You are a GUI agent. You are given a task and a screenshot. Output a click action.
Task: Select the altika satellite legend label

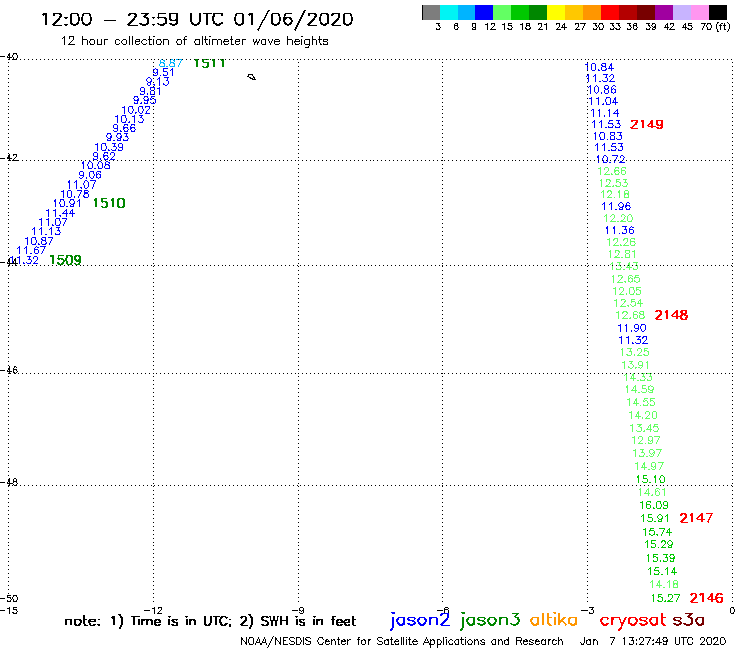coord(553,619)
